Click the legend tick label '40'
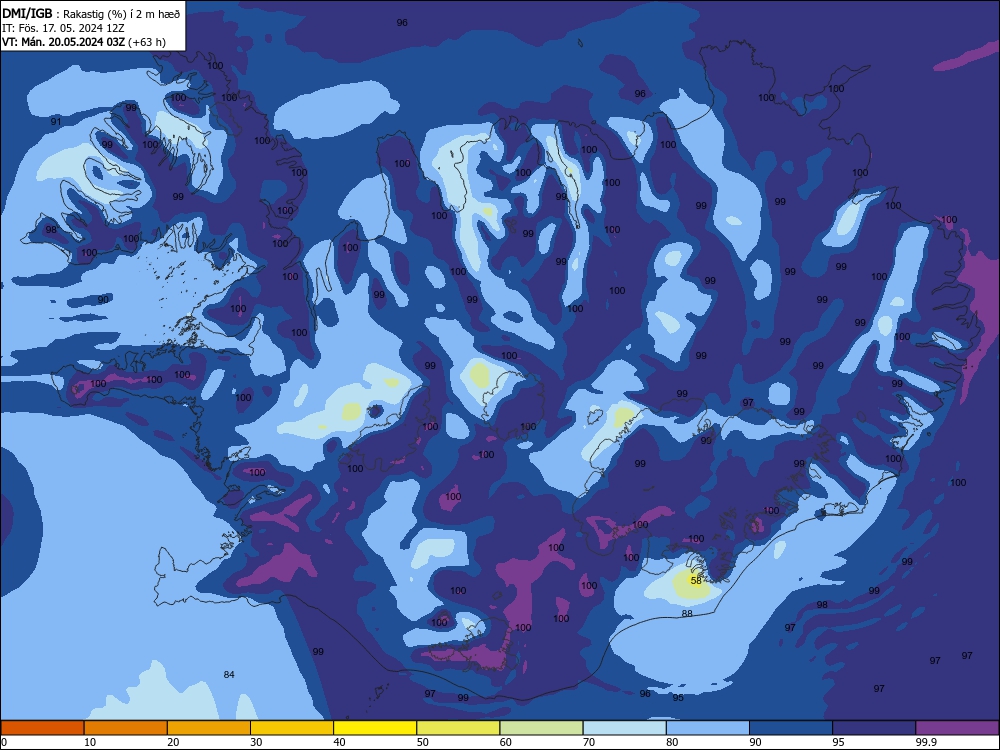Viewport: 1000px width, 750px height. coord(339,742)
